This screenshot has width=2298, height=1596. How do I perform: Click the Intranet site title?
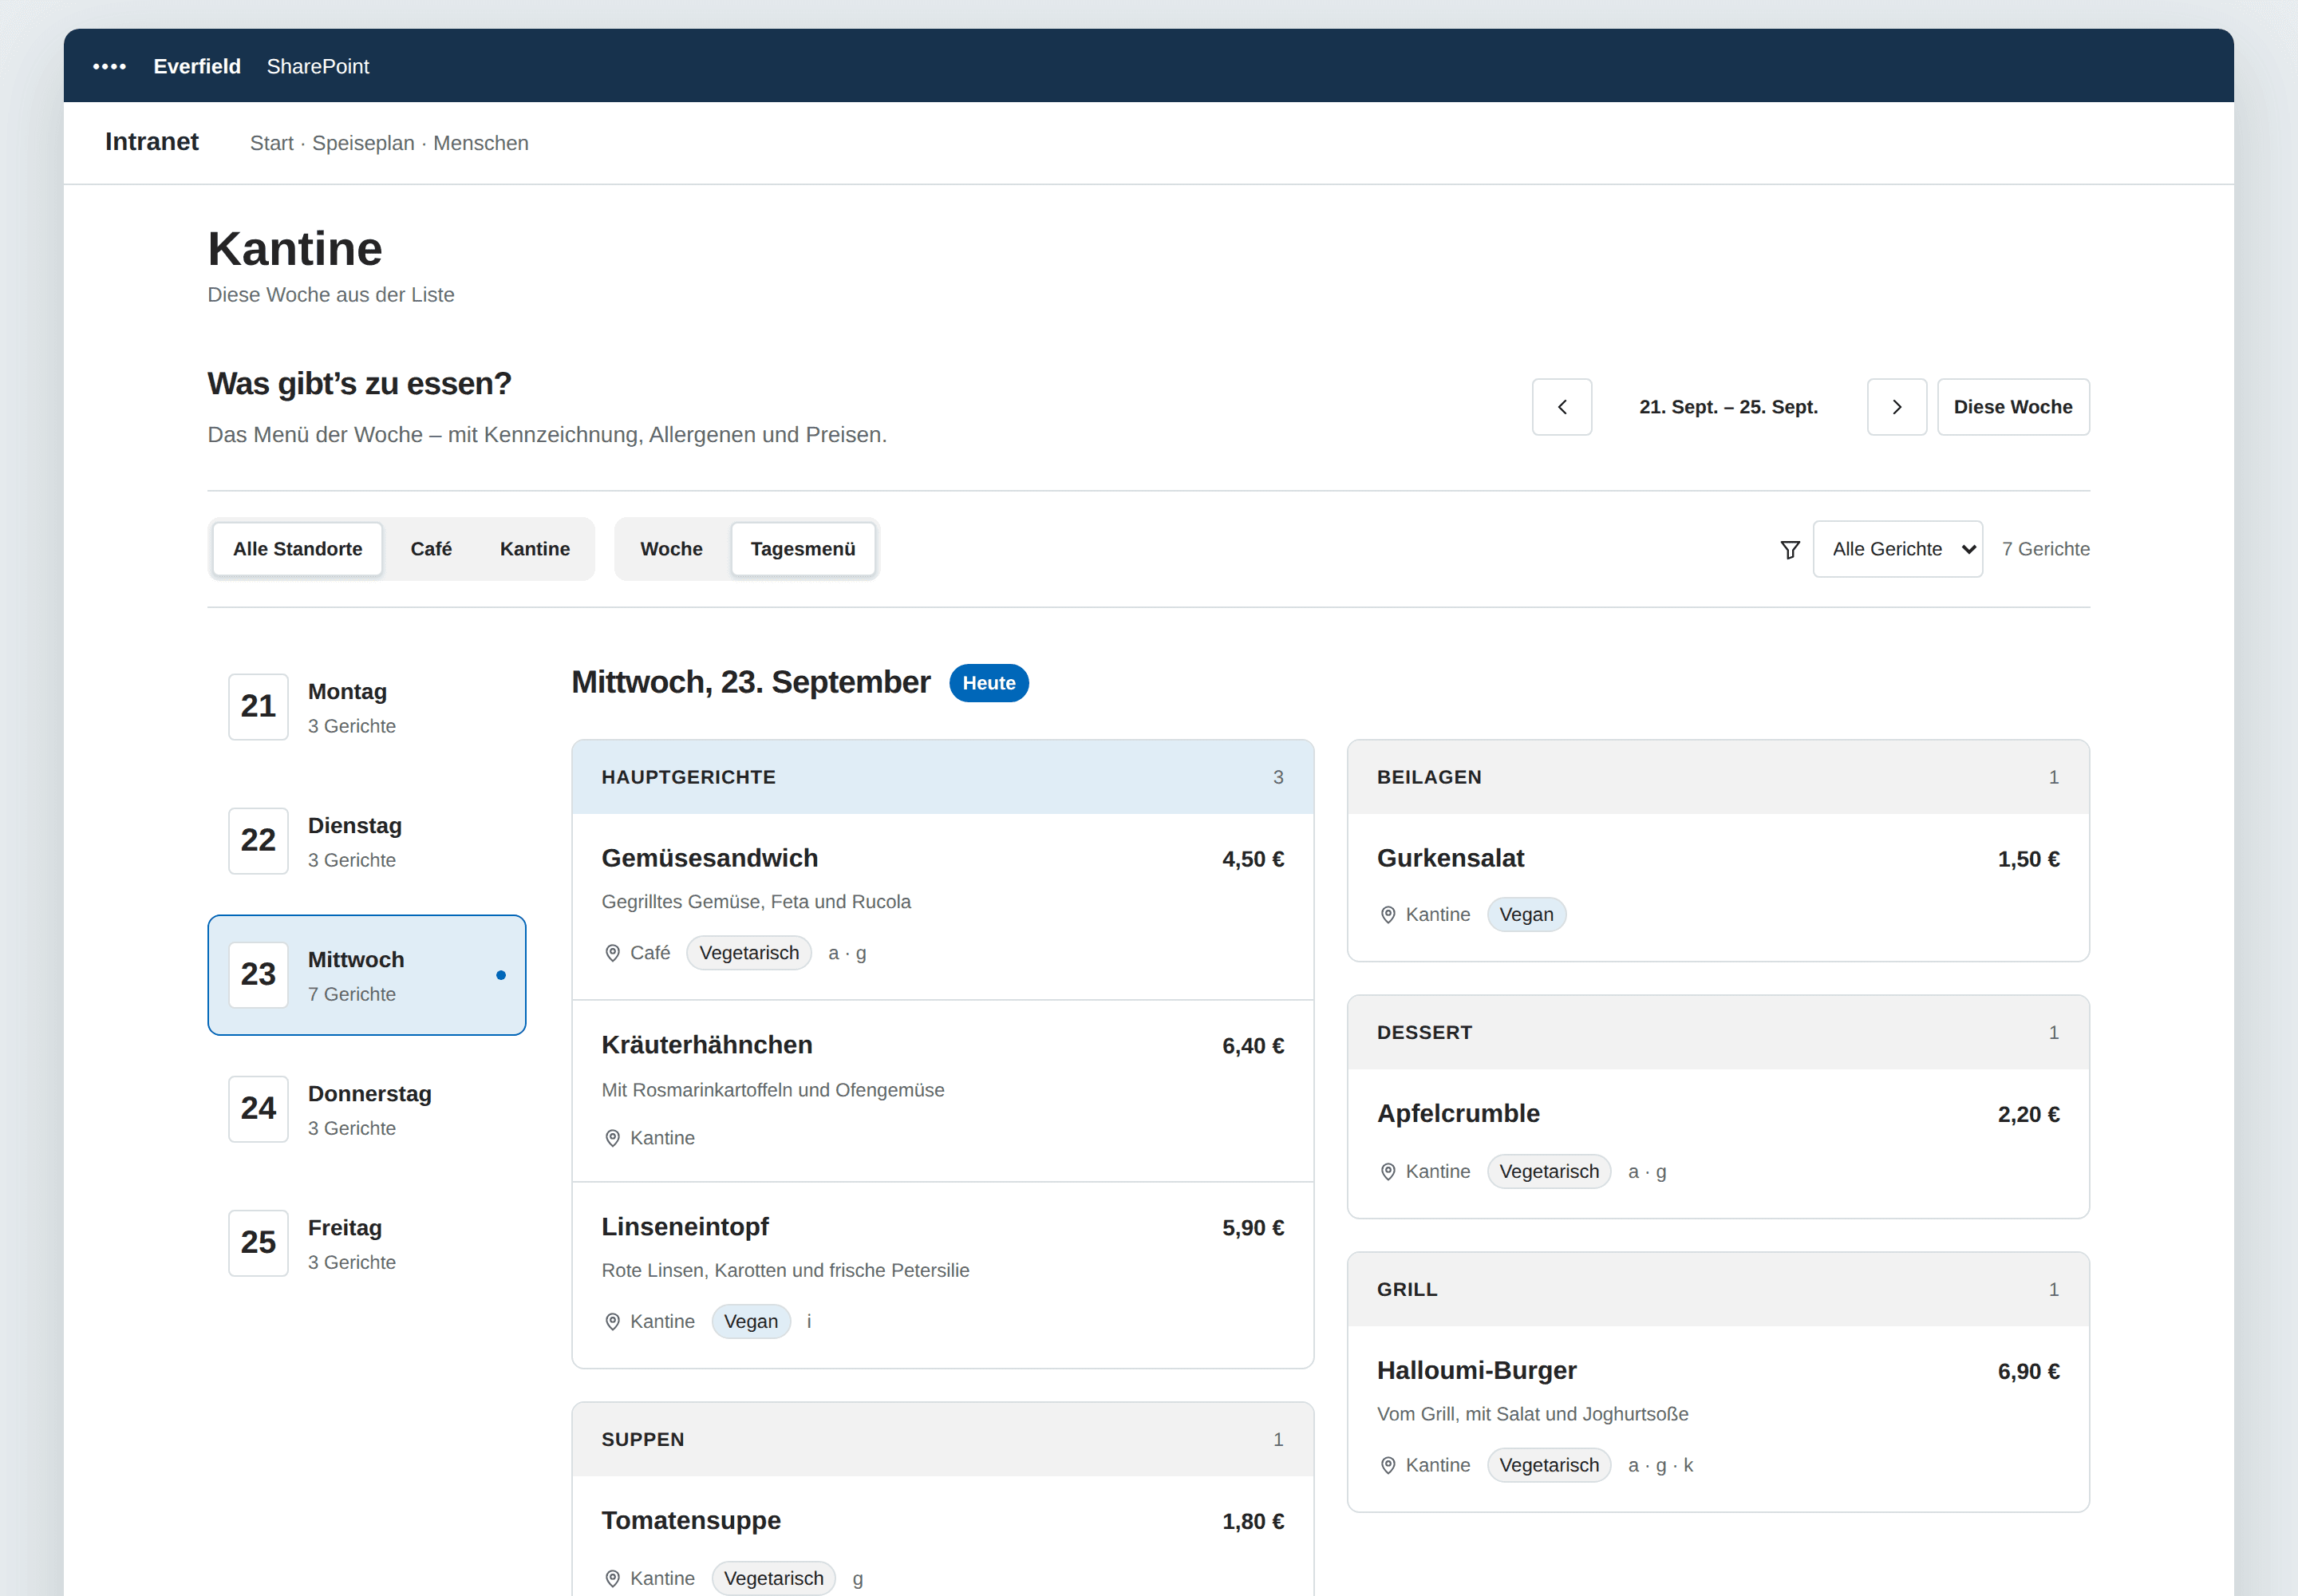(152, 142)
